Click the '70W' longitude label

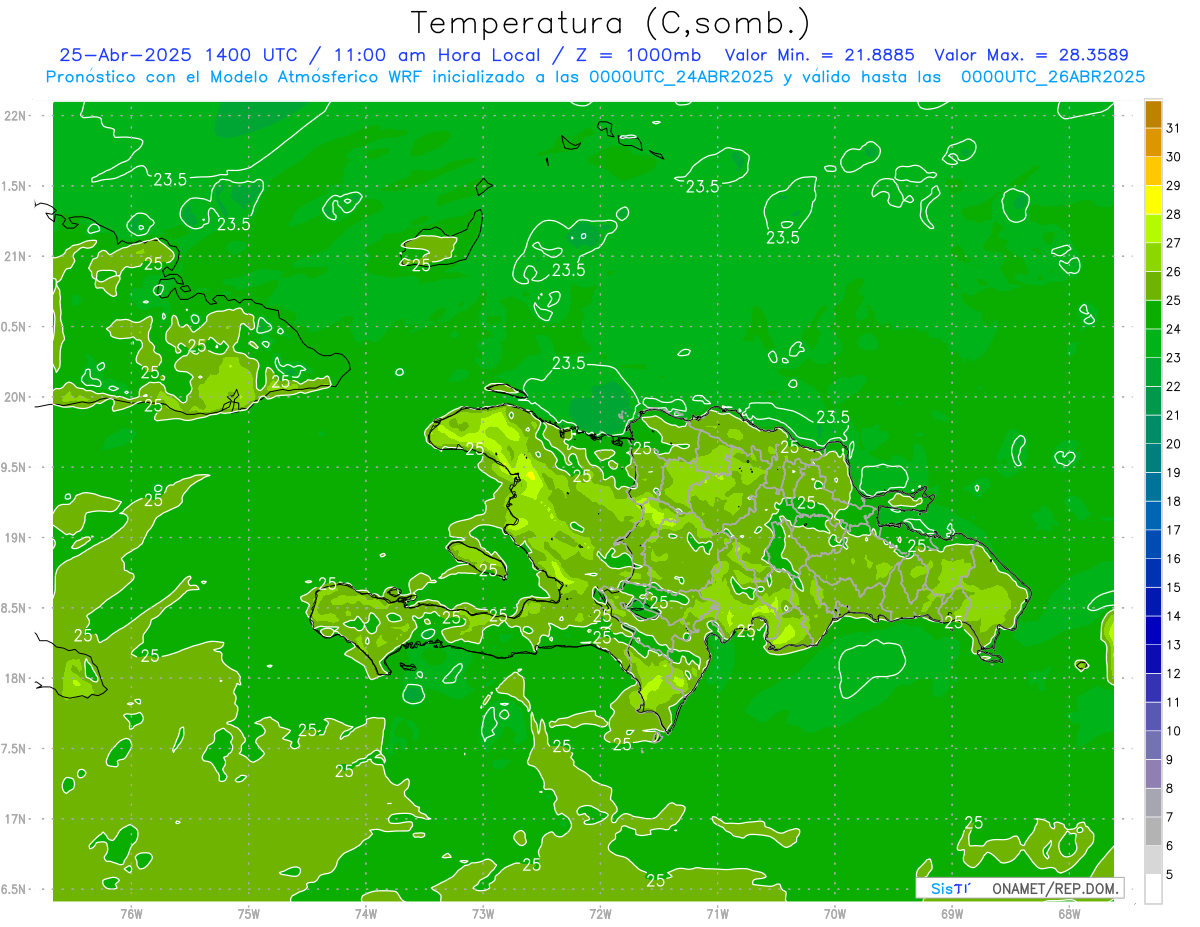tap(835, 913)
